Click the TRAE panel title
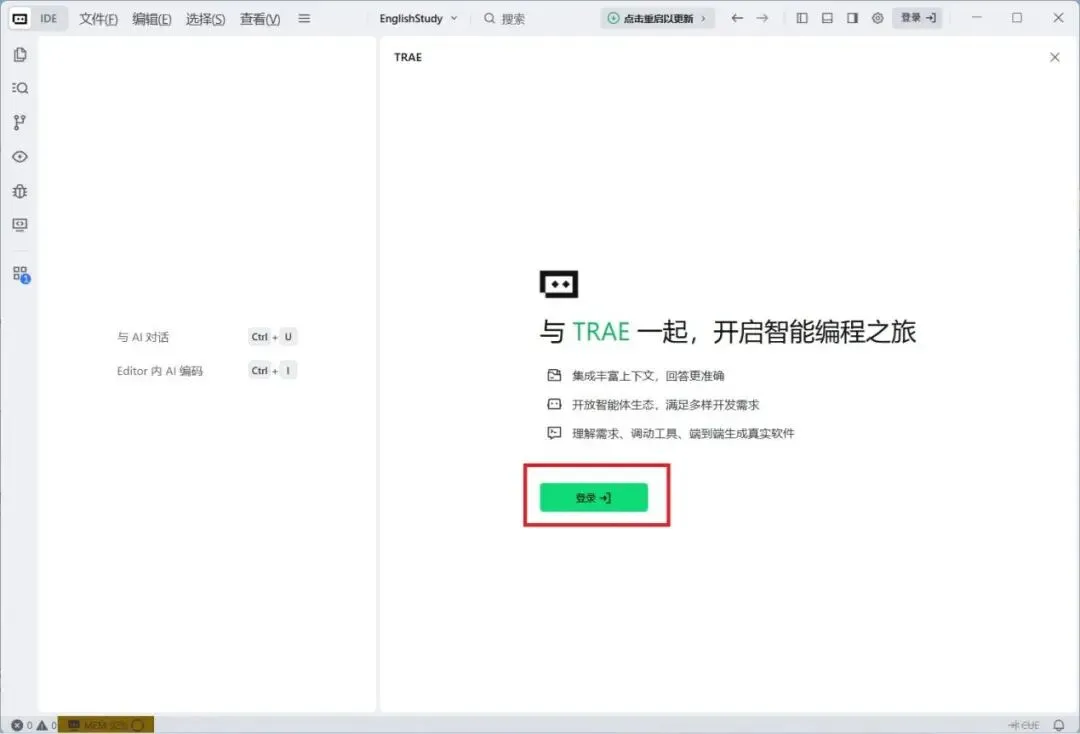The width and height of the screenshot is (1080, 734). pyautogui.click(x=408, y=57)
